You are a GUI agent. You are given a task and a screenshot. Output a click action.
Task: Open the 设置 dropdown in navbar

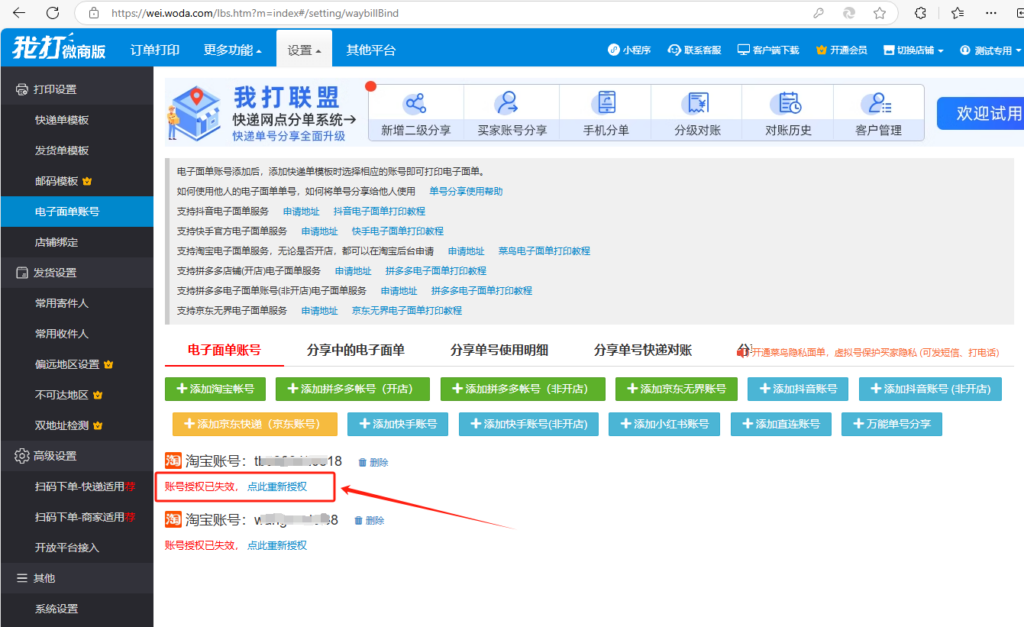[304, 50]
